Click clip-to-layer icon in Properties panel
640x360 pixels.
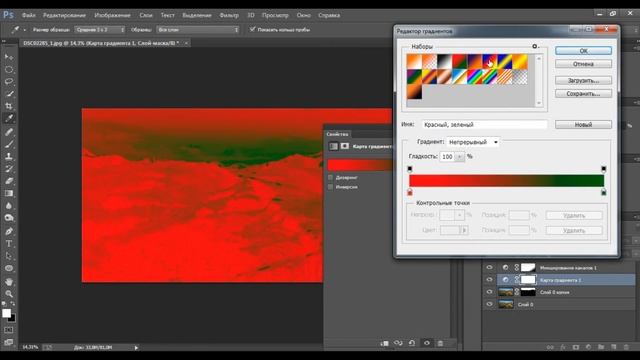pos(384,343)
